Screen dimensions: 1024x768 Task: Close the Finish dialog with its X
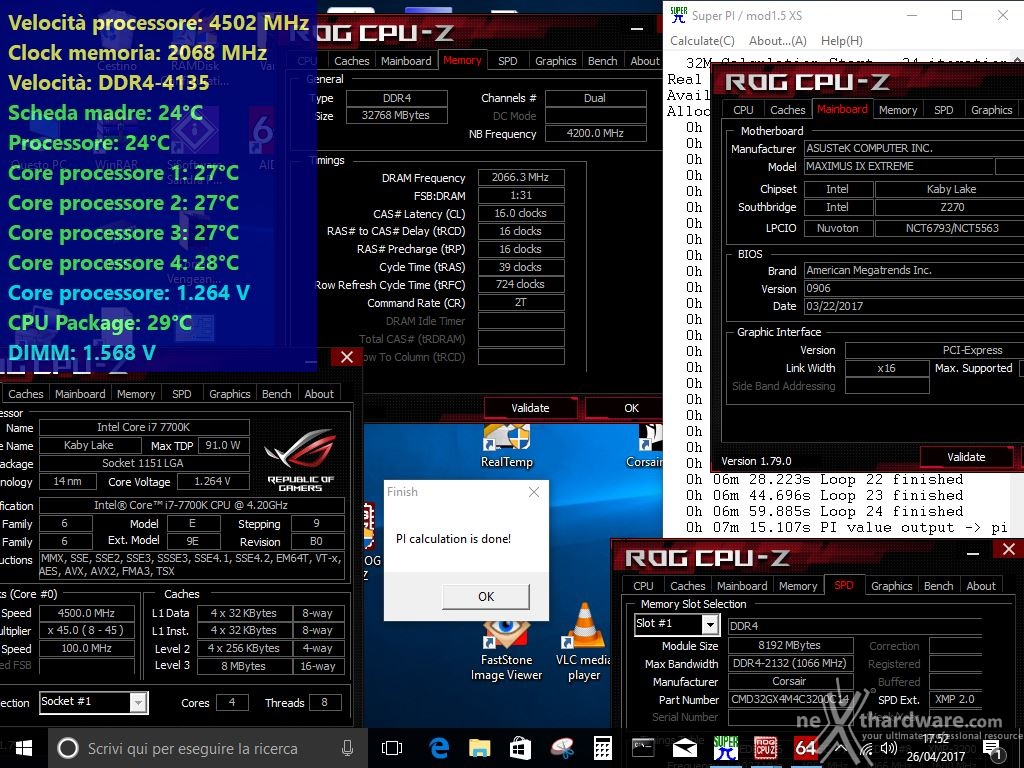[x=534, y=492]
